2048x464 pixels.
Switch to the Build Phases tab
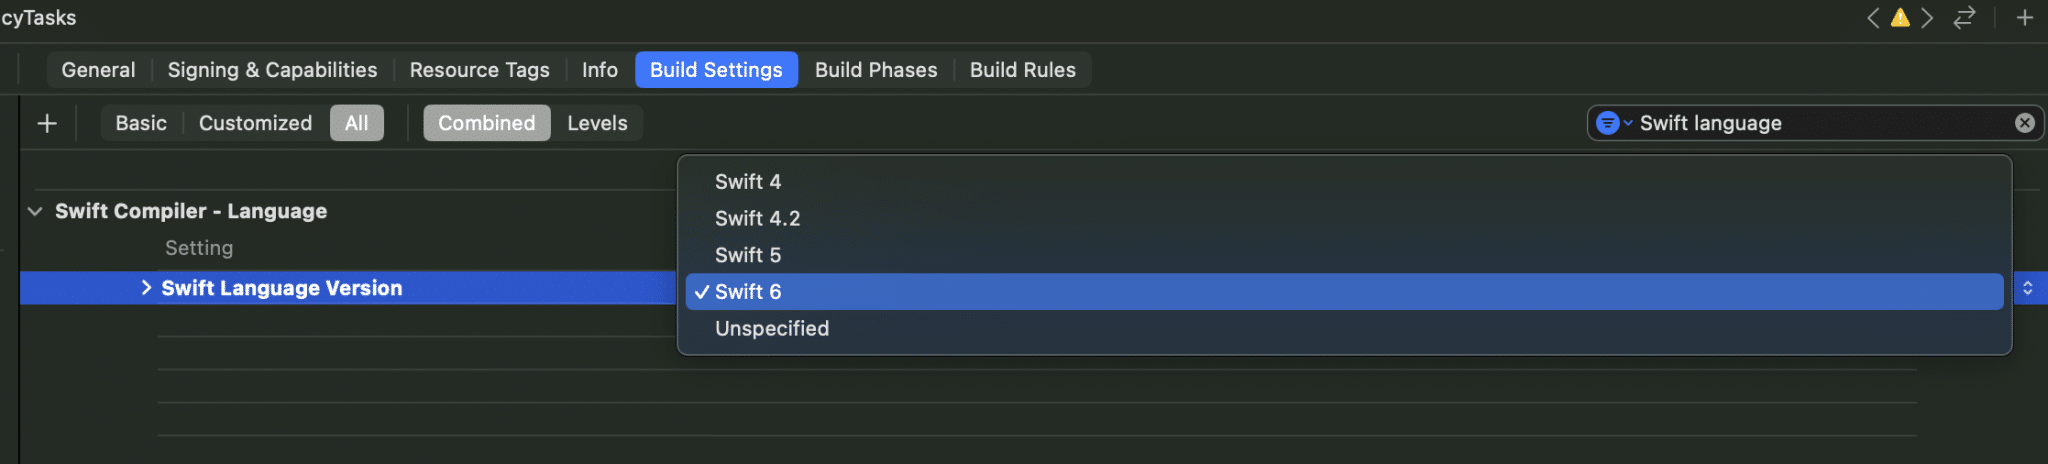click(x=876, y=70)
